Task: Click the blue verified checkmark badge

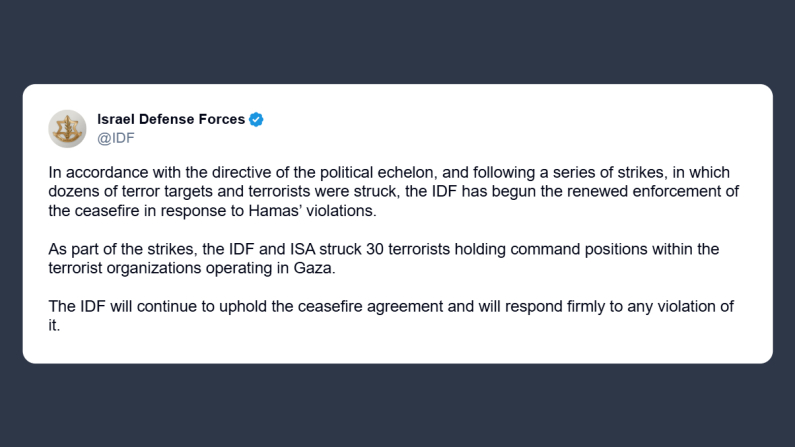Action: (257, 119)
